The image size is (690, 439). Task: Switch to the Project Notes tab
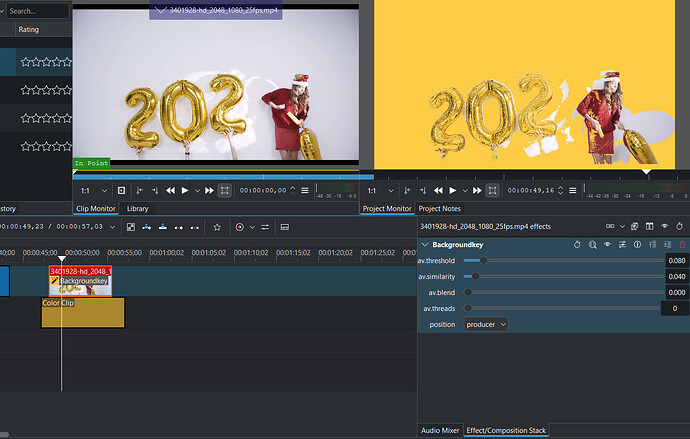440,209
